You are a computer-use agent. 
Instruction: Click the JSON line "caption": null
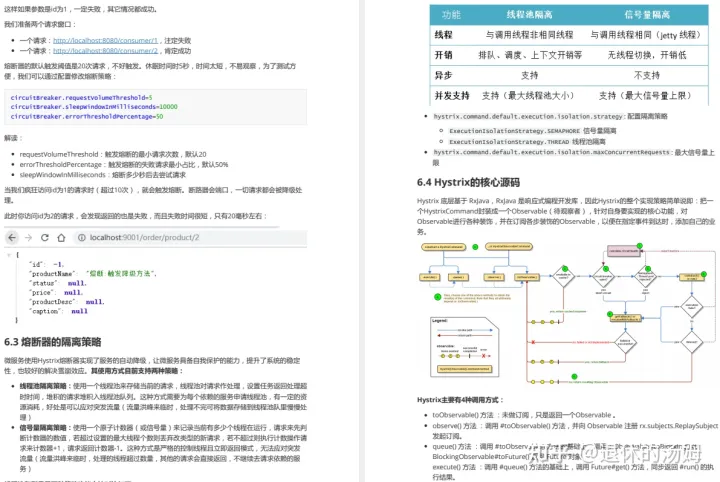58,311
